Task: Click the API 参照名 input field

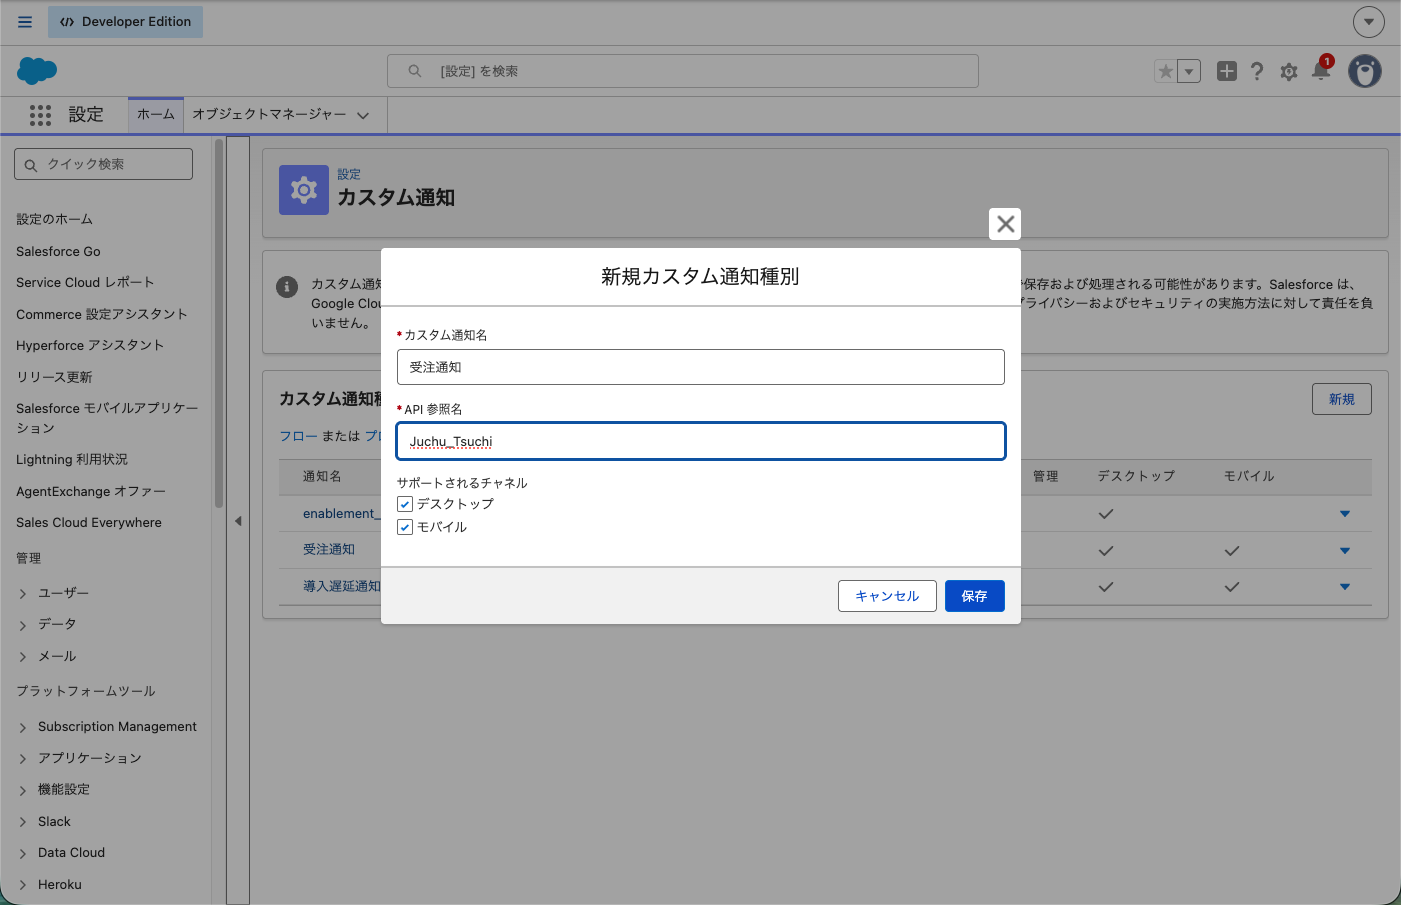Action: point(701,441)
